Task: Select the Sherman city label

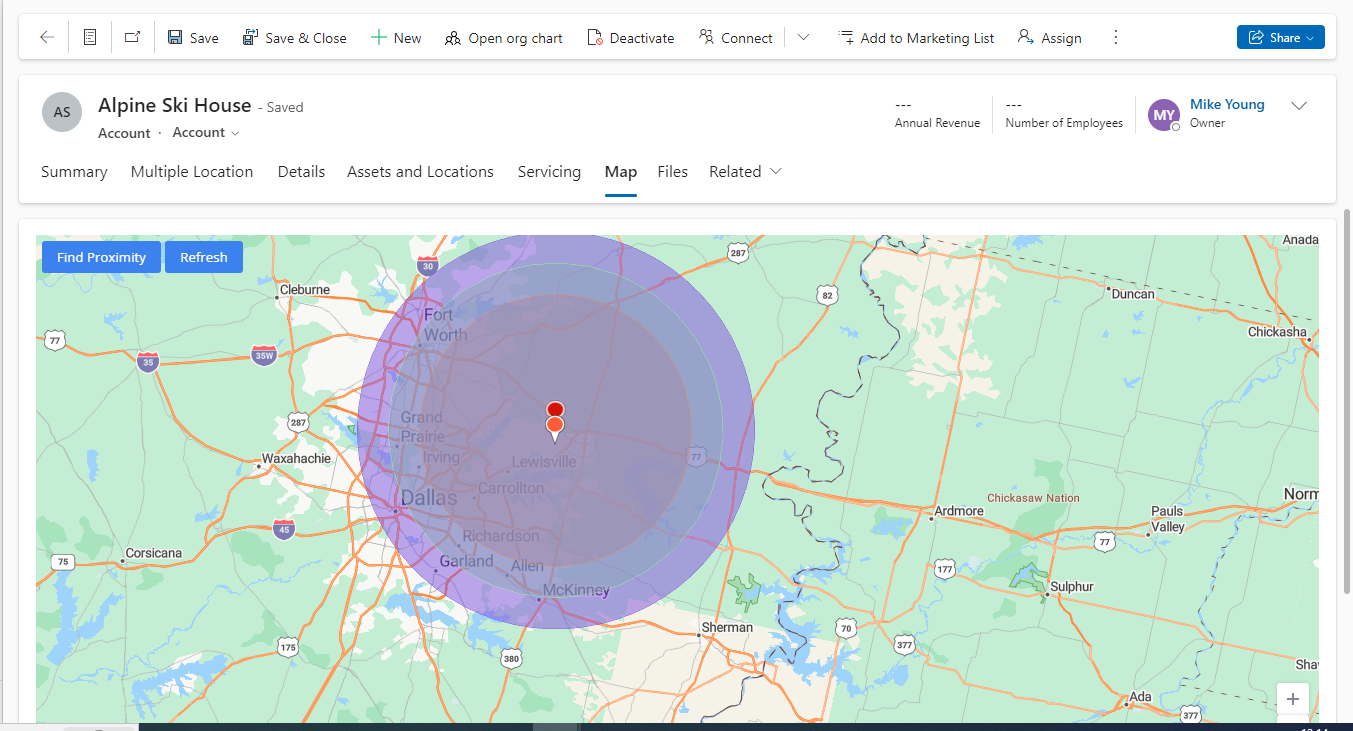Action: (727, 627)
